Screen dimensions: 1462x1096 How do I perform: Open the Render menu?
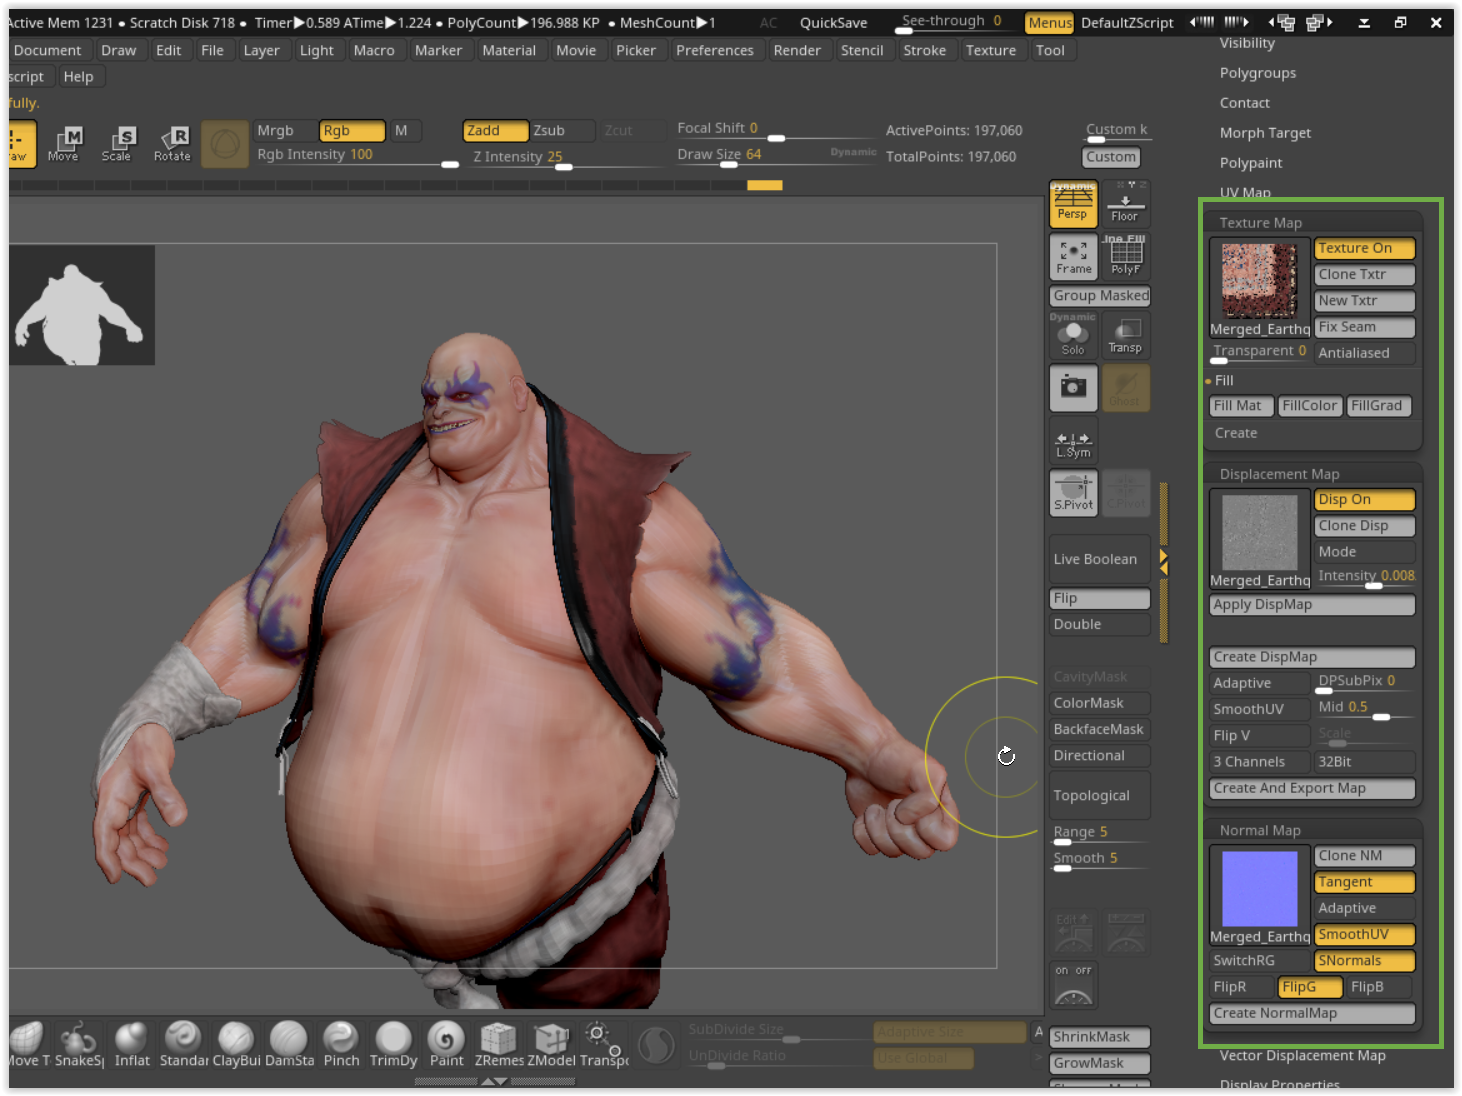(x=797, y=50)
